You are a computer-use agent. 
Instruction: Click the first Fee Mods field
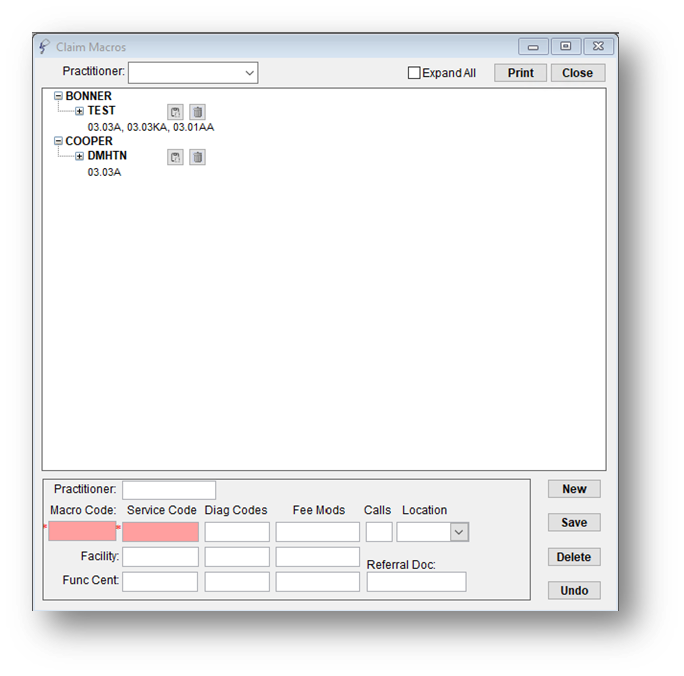(x=318, y=532)
